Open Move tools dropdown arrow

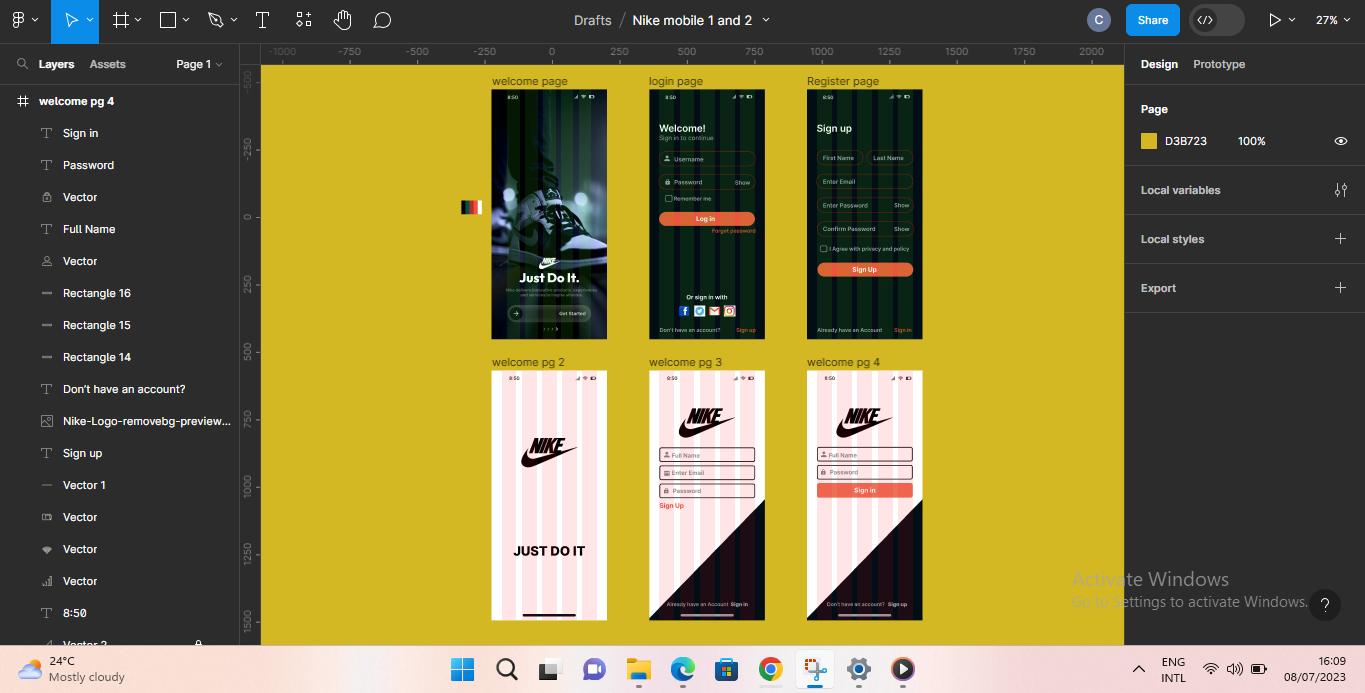click(x=90, y=20)
